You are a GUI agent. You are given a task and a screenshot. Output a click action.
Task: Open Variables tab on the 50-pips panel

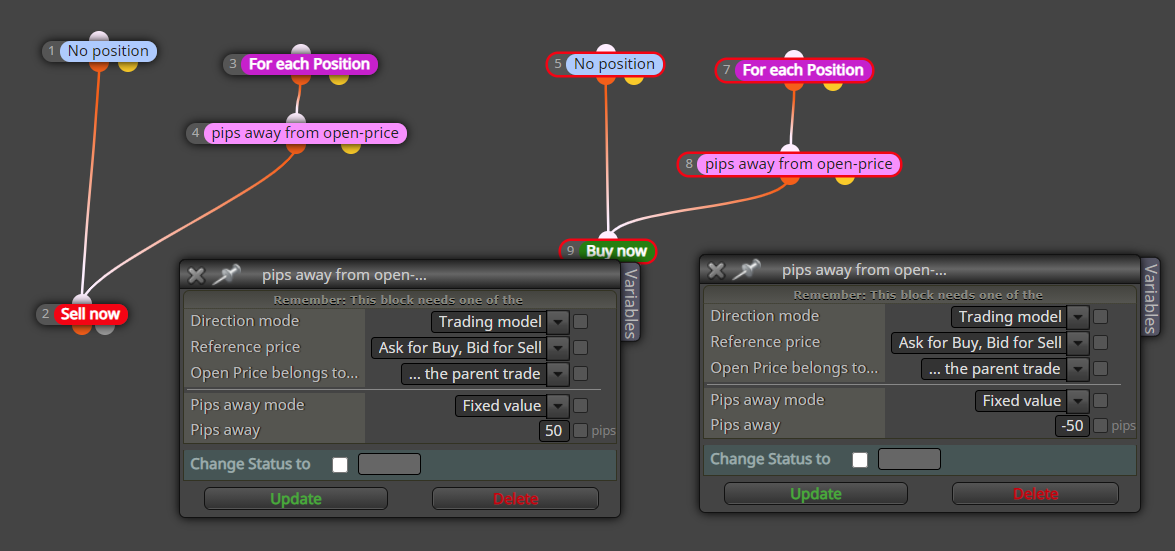pos(630,303)
